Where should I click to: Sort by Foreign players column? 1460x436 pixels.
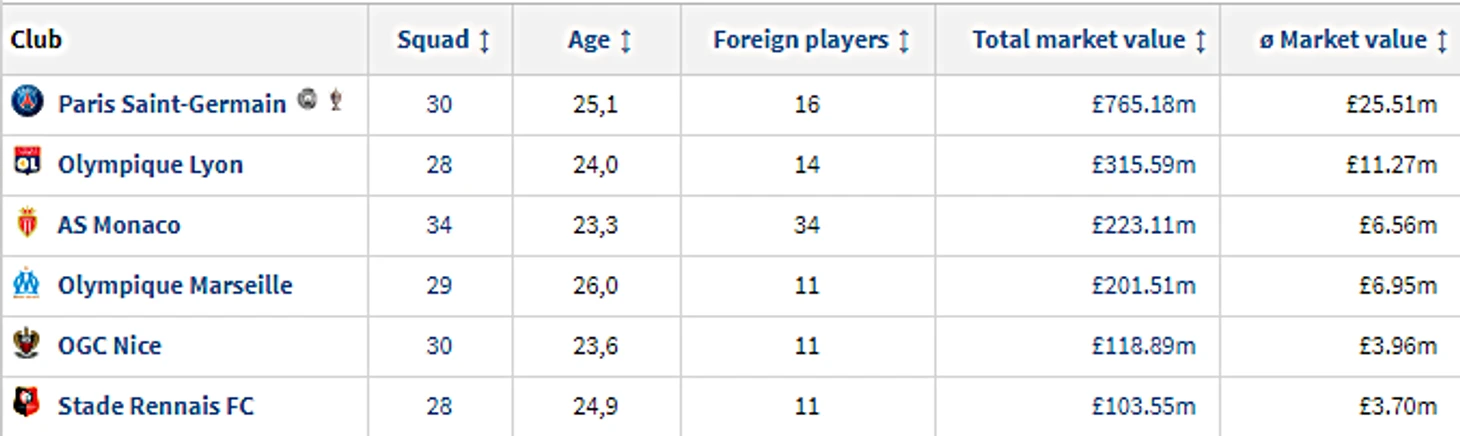pos(811,40)
